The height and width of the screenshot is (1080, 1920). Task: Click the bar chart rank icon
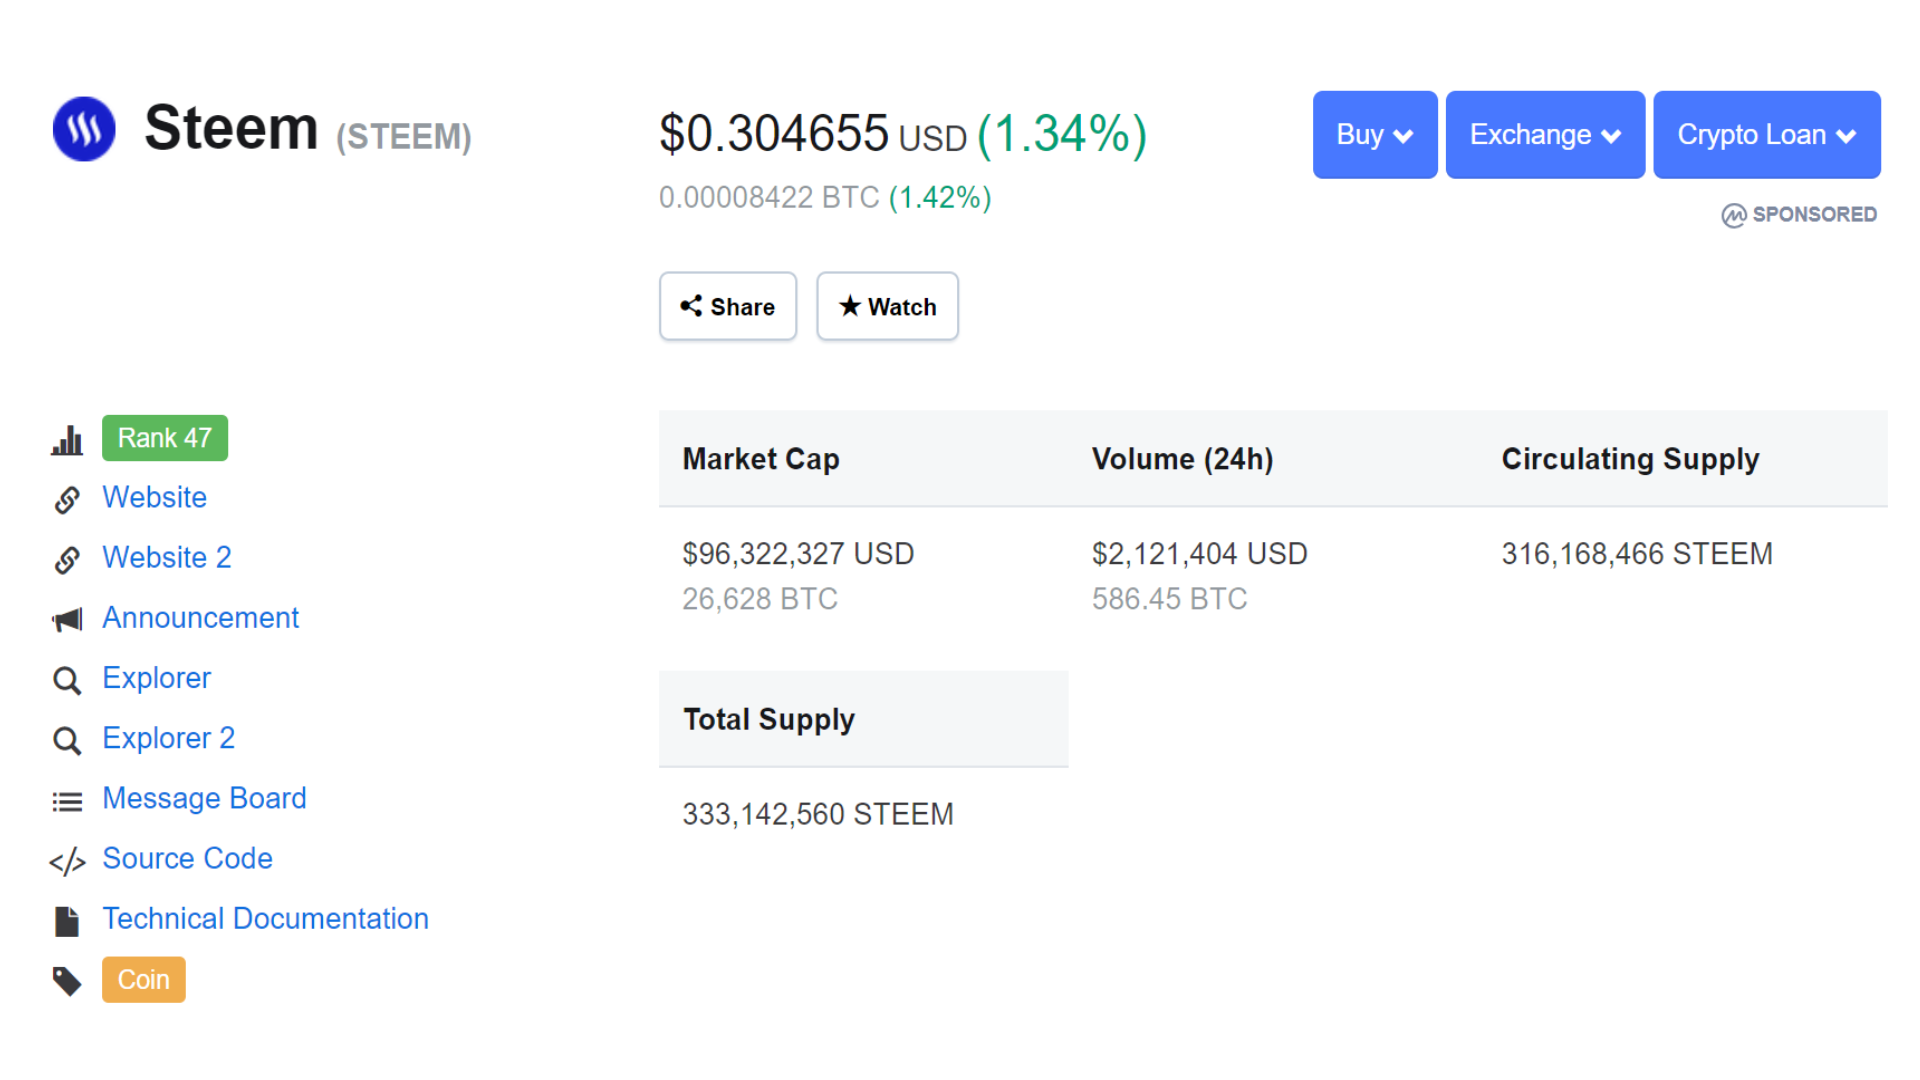(67, 440)
